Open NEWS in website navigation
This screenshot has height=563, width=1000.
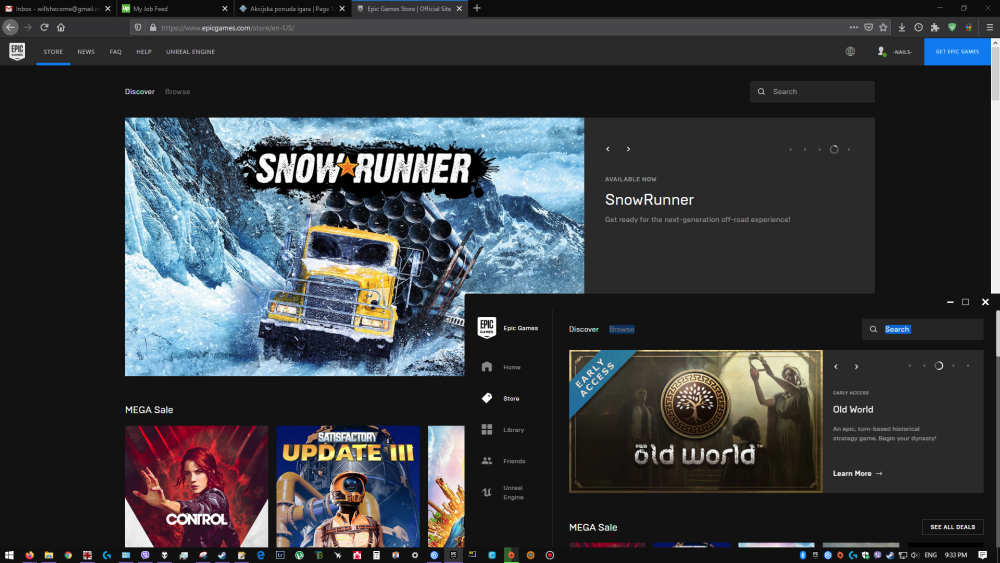pos(86,52)
